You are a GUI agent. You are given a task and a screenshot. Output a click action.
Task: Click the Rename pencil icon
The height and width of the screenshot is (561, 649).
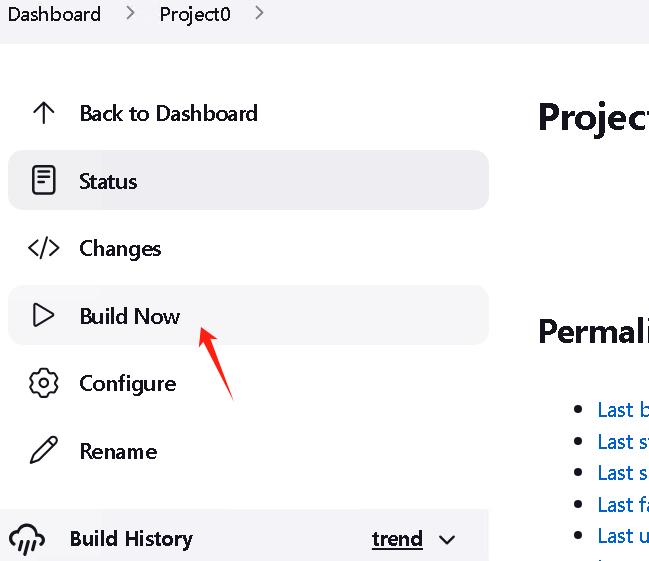[x=43, y=450]
